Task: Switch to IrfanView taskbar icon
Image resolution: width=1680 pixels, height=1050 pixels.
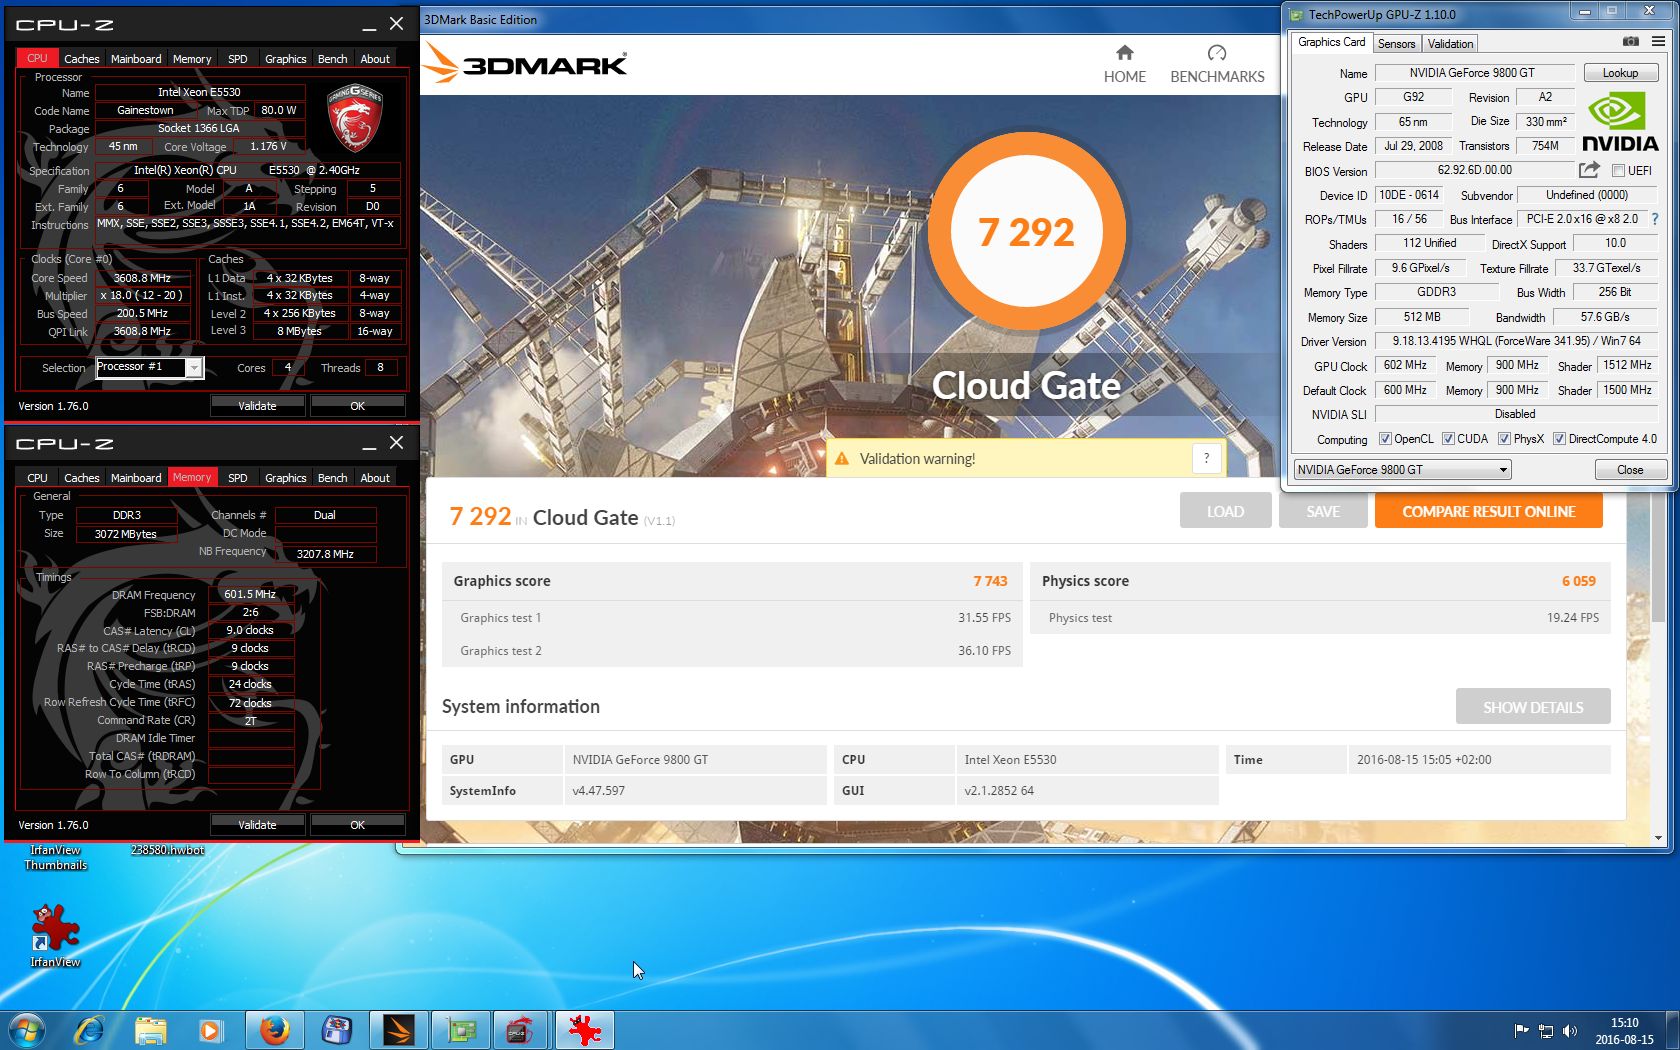Action: [585, 1030]
